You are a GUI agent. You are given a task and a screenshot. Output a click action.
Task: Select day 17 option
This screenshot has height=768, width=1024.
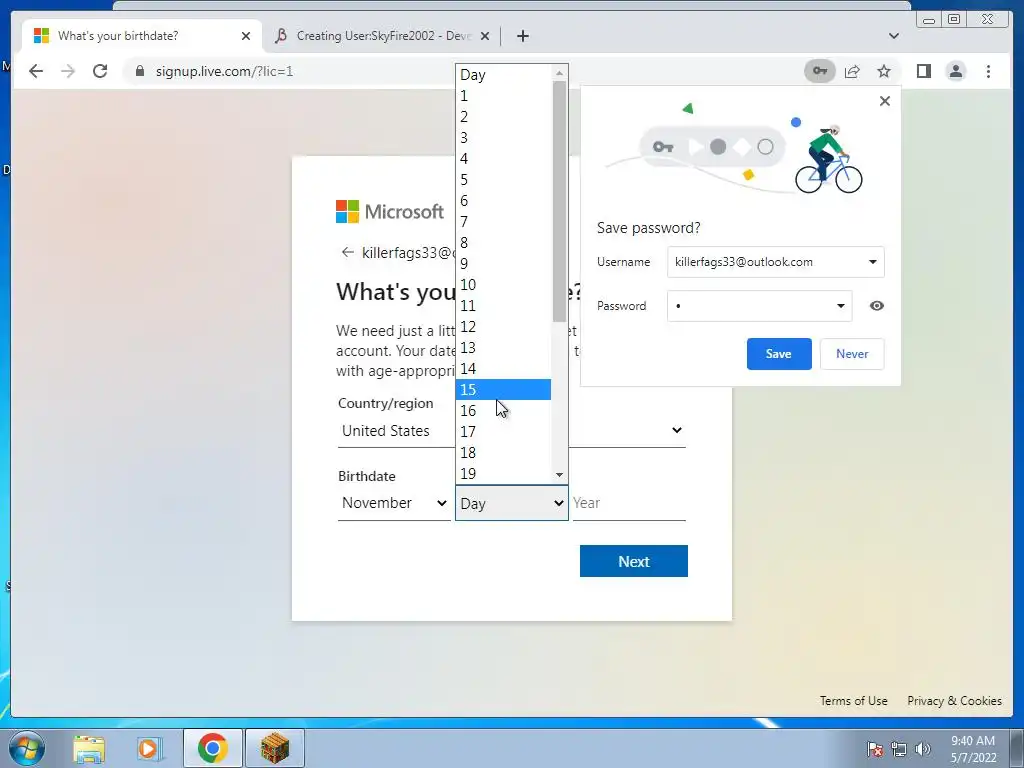504,432
